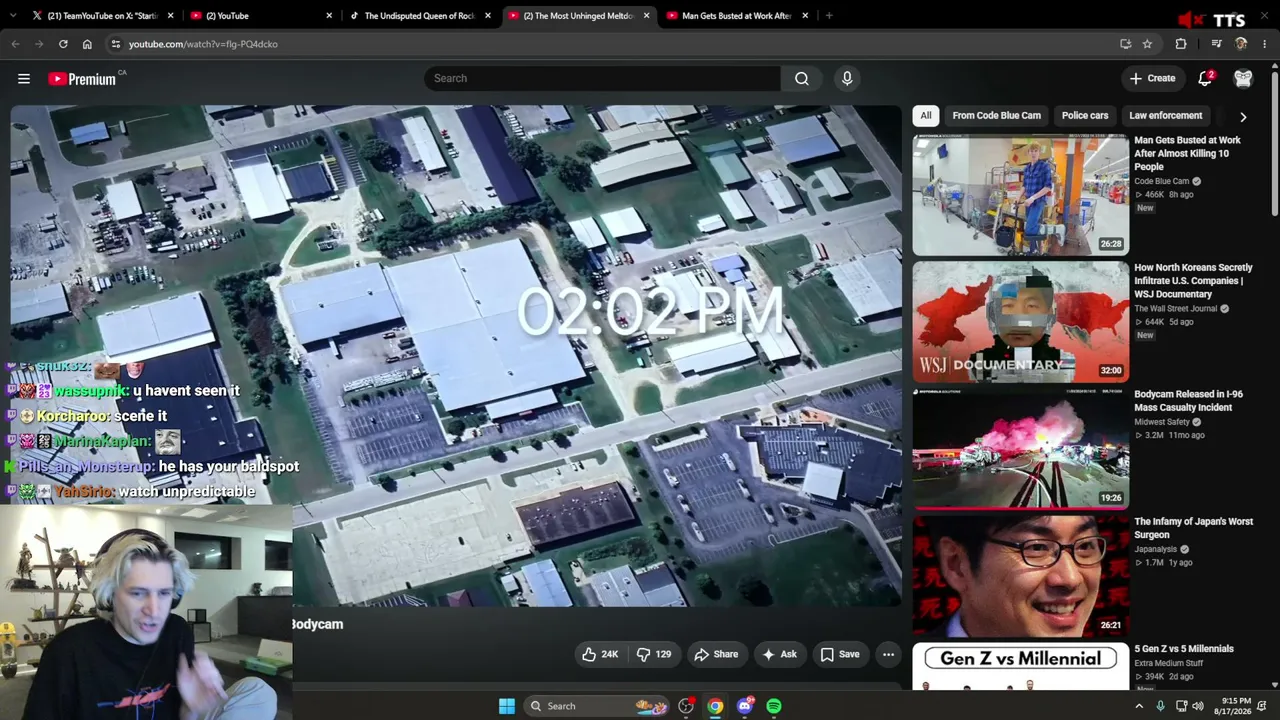1280x720 pixels.
Task: Visit the Midwest Safety channel
Action: coord(1162,422)
